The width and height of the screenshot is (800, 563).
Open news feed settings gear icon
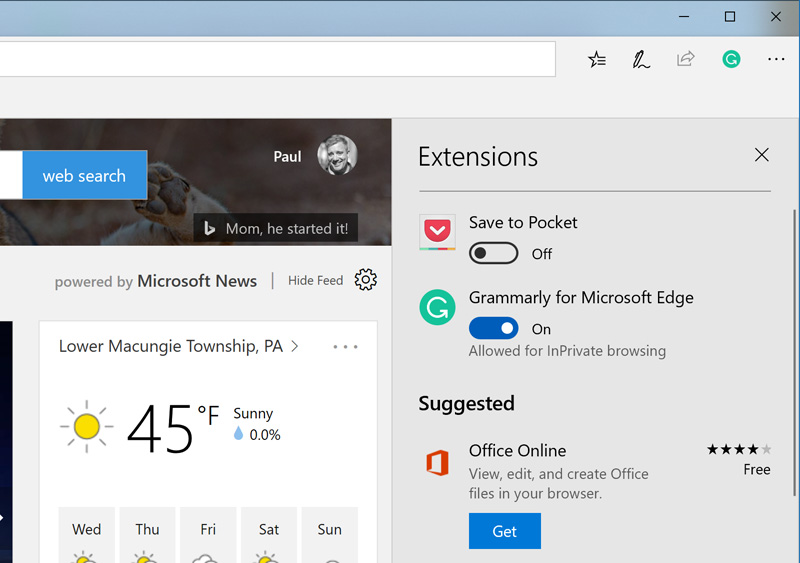(366, 280)
